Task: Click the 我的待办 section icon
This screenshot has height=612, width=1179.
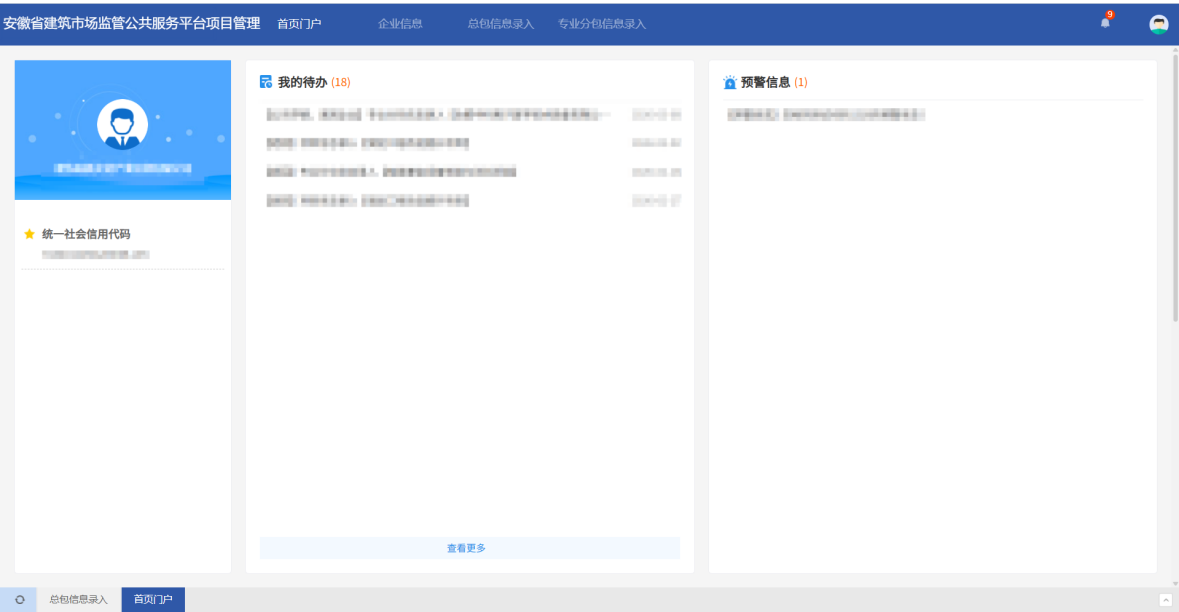Action: pos(266,82)
